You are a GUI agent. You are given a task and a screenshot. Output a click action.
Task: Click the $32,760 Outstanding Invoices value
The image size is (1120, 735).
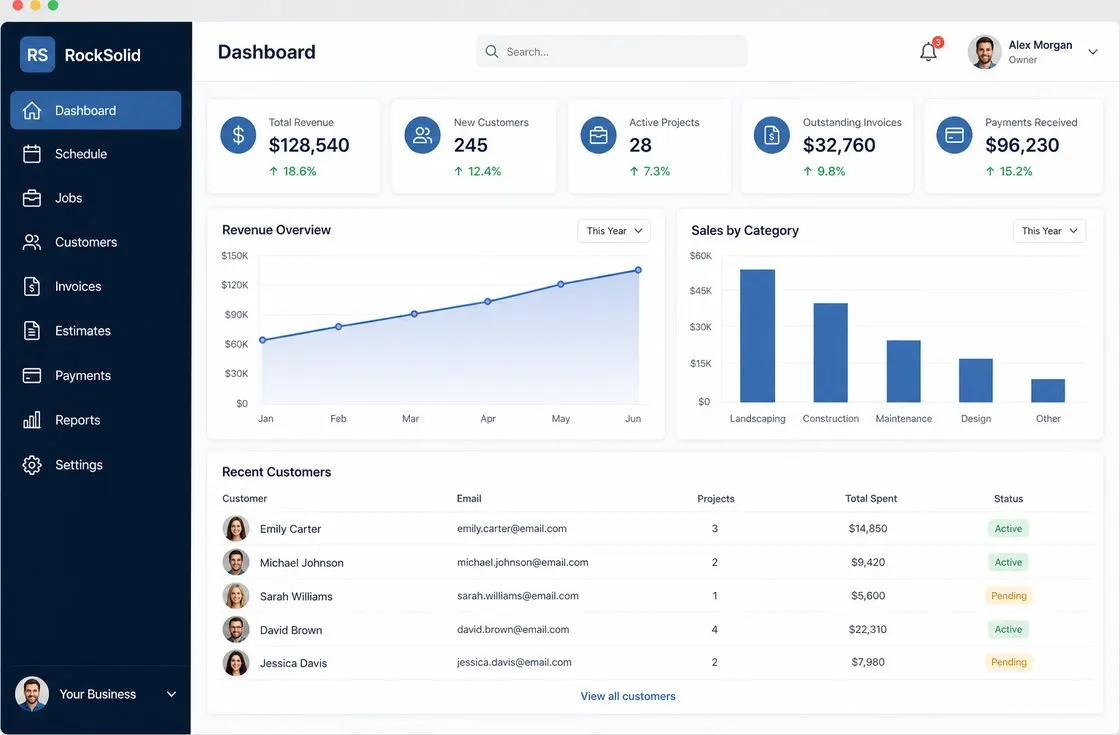coord(839,145)
